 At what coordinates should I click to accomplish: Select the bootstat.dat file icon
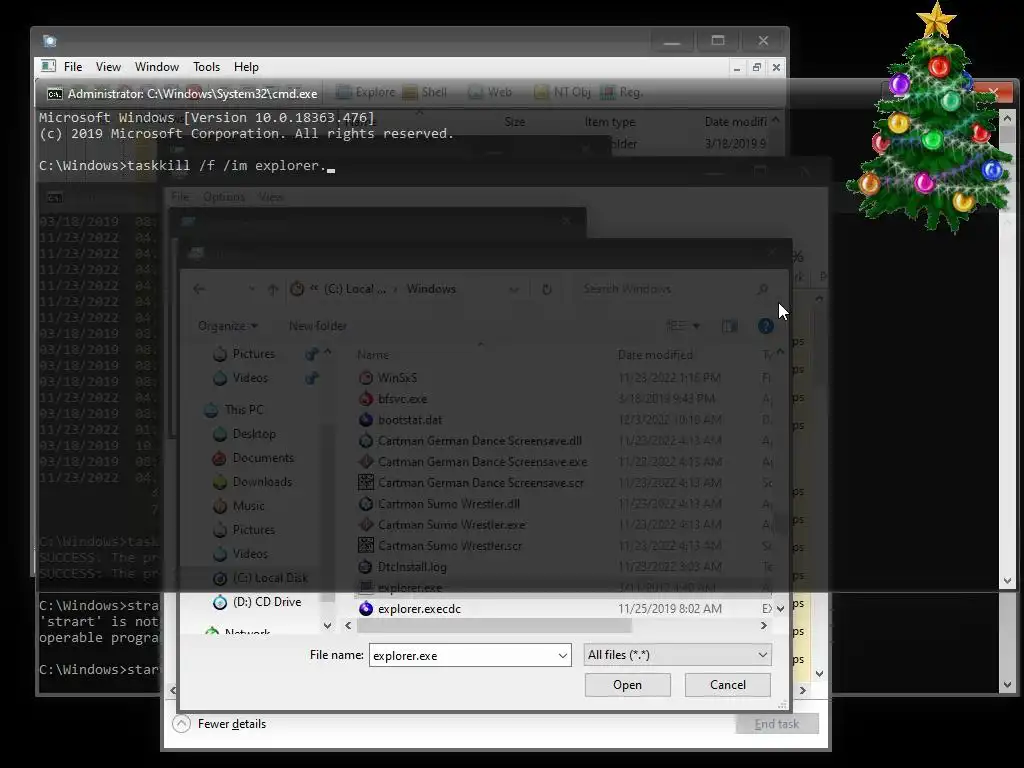click(366, 419)
